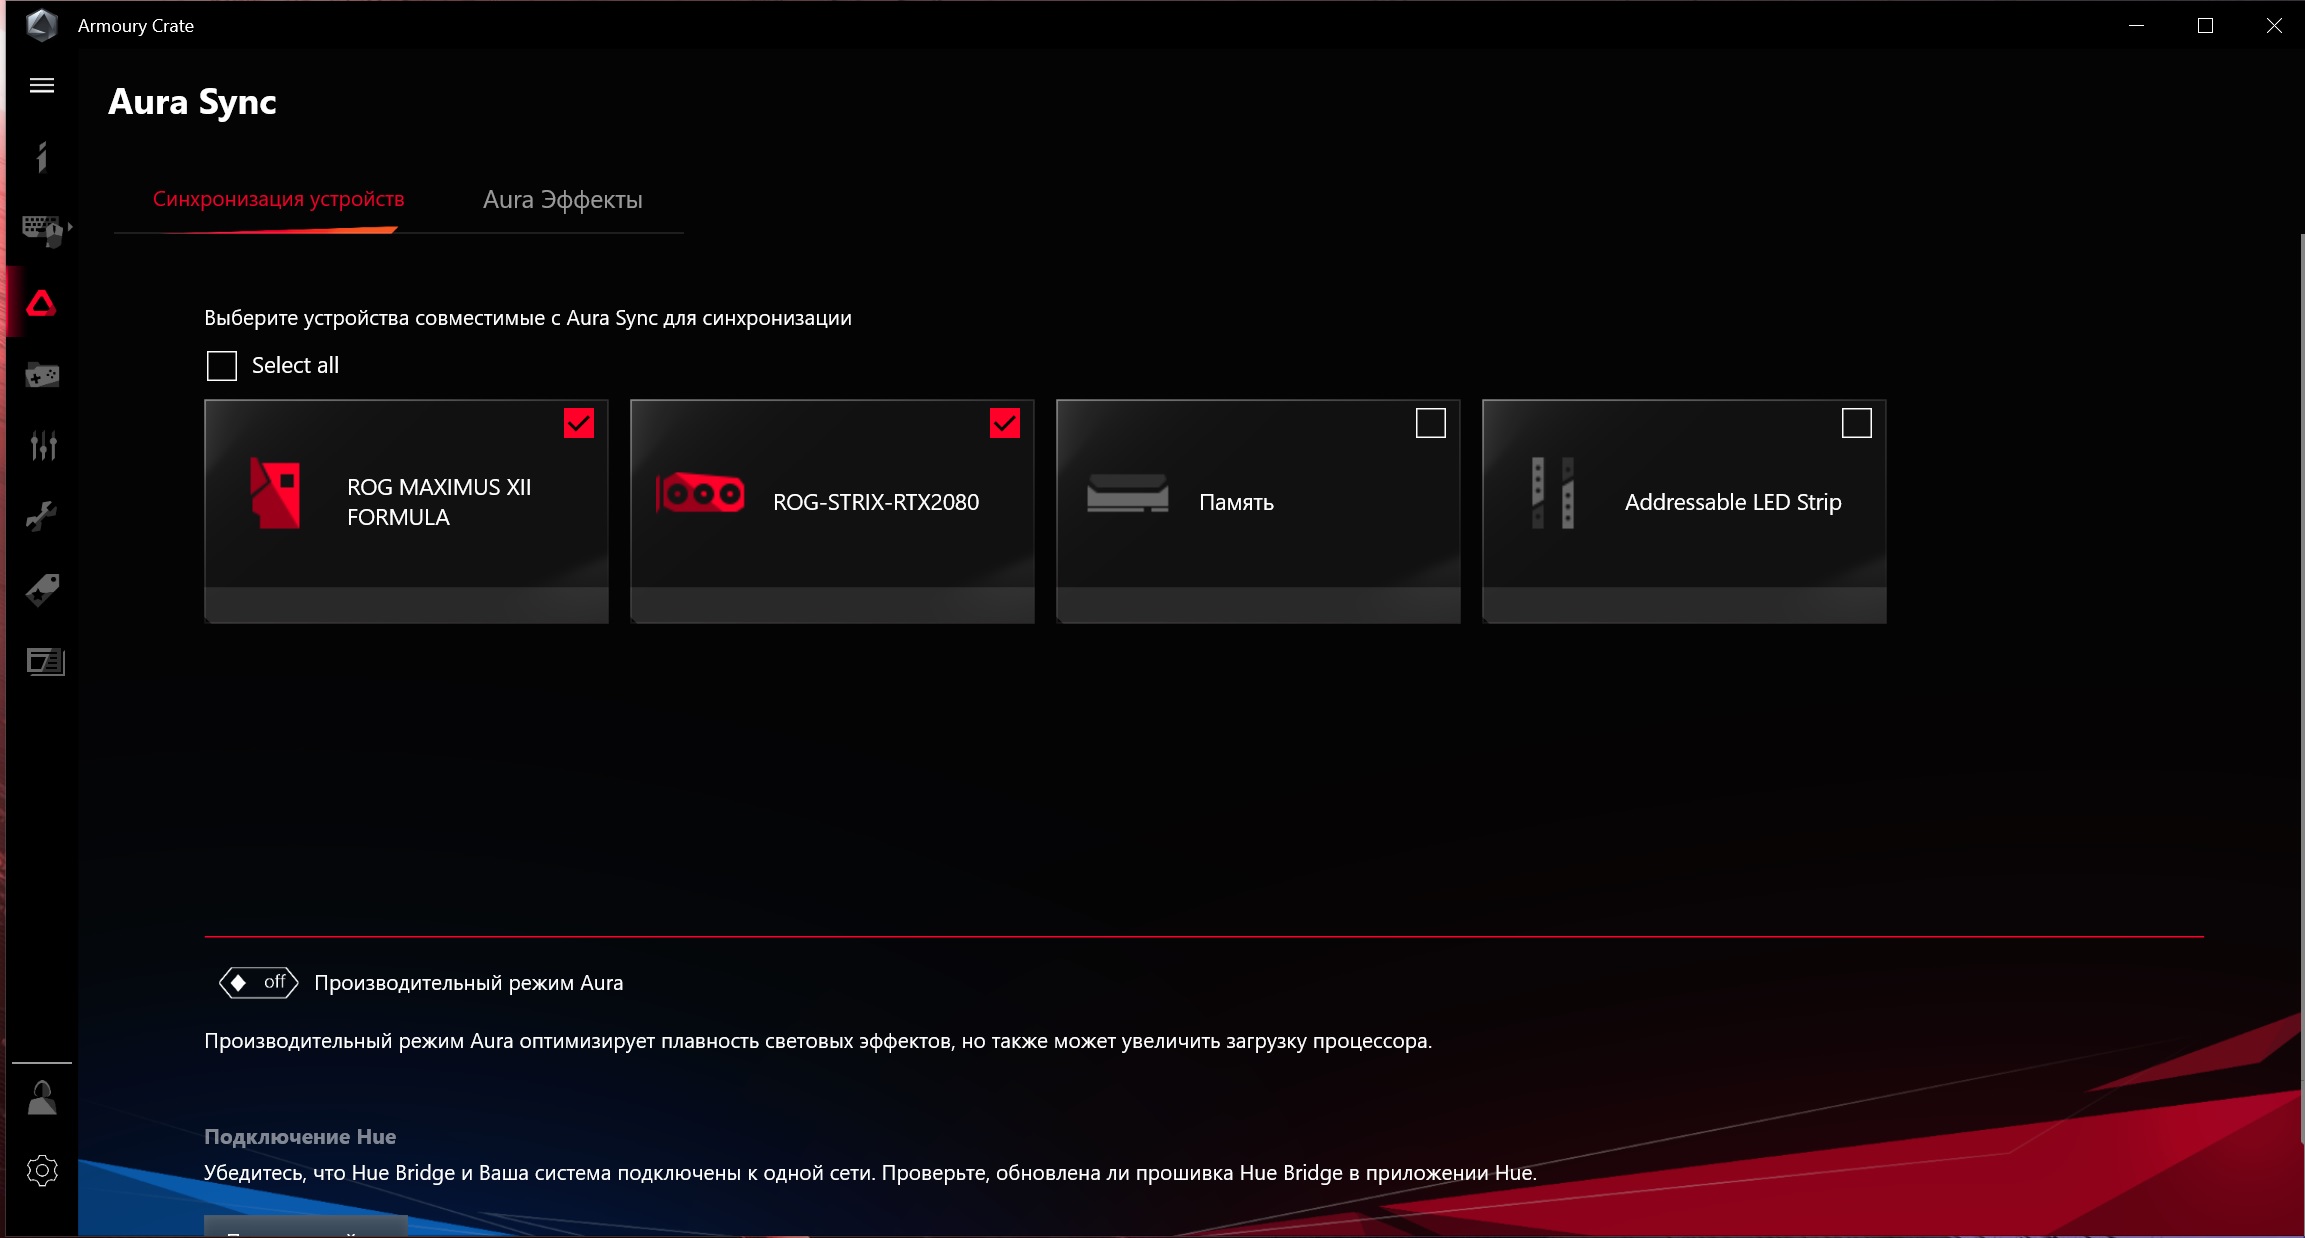
Task: Expand the Devices submenu arrow
Action: (70, 228)
